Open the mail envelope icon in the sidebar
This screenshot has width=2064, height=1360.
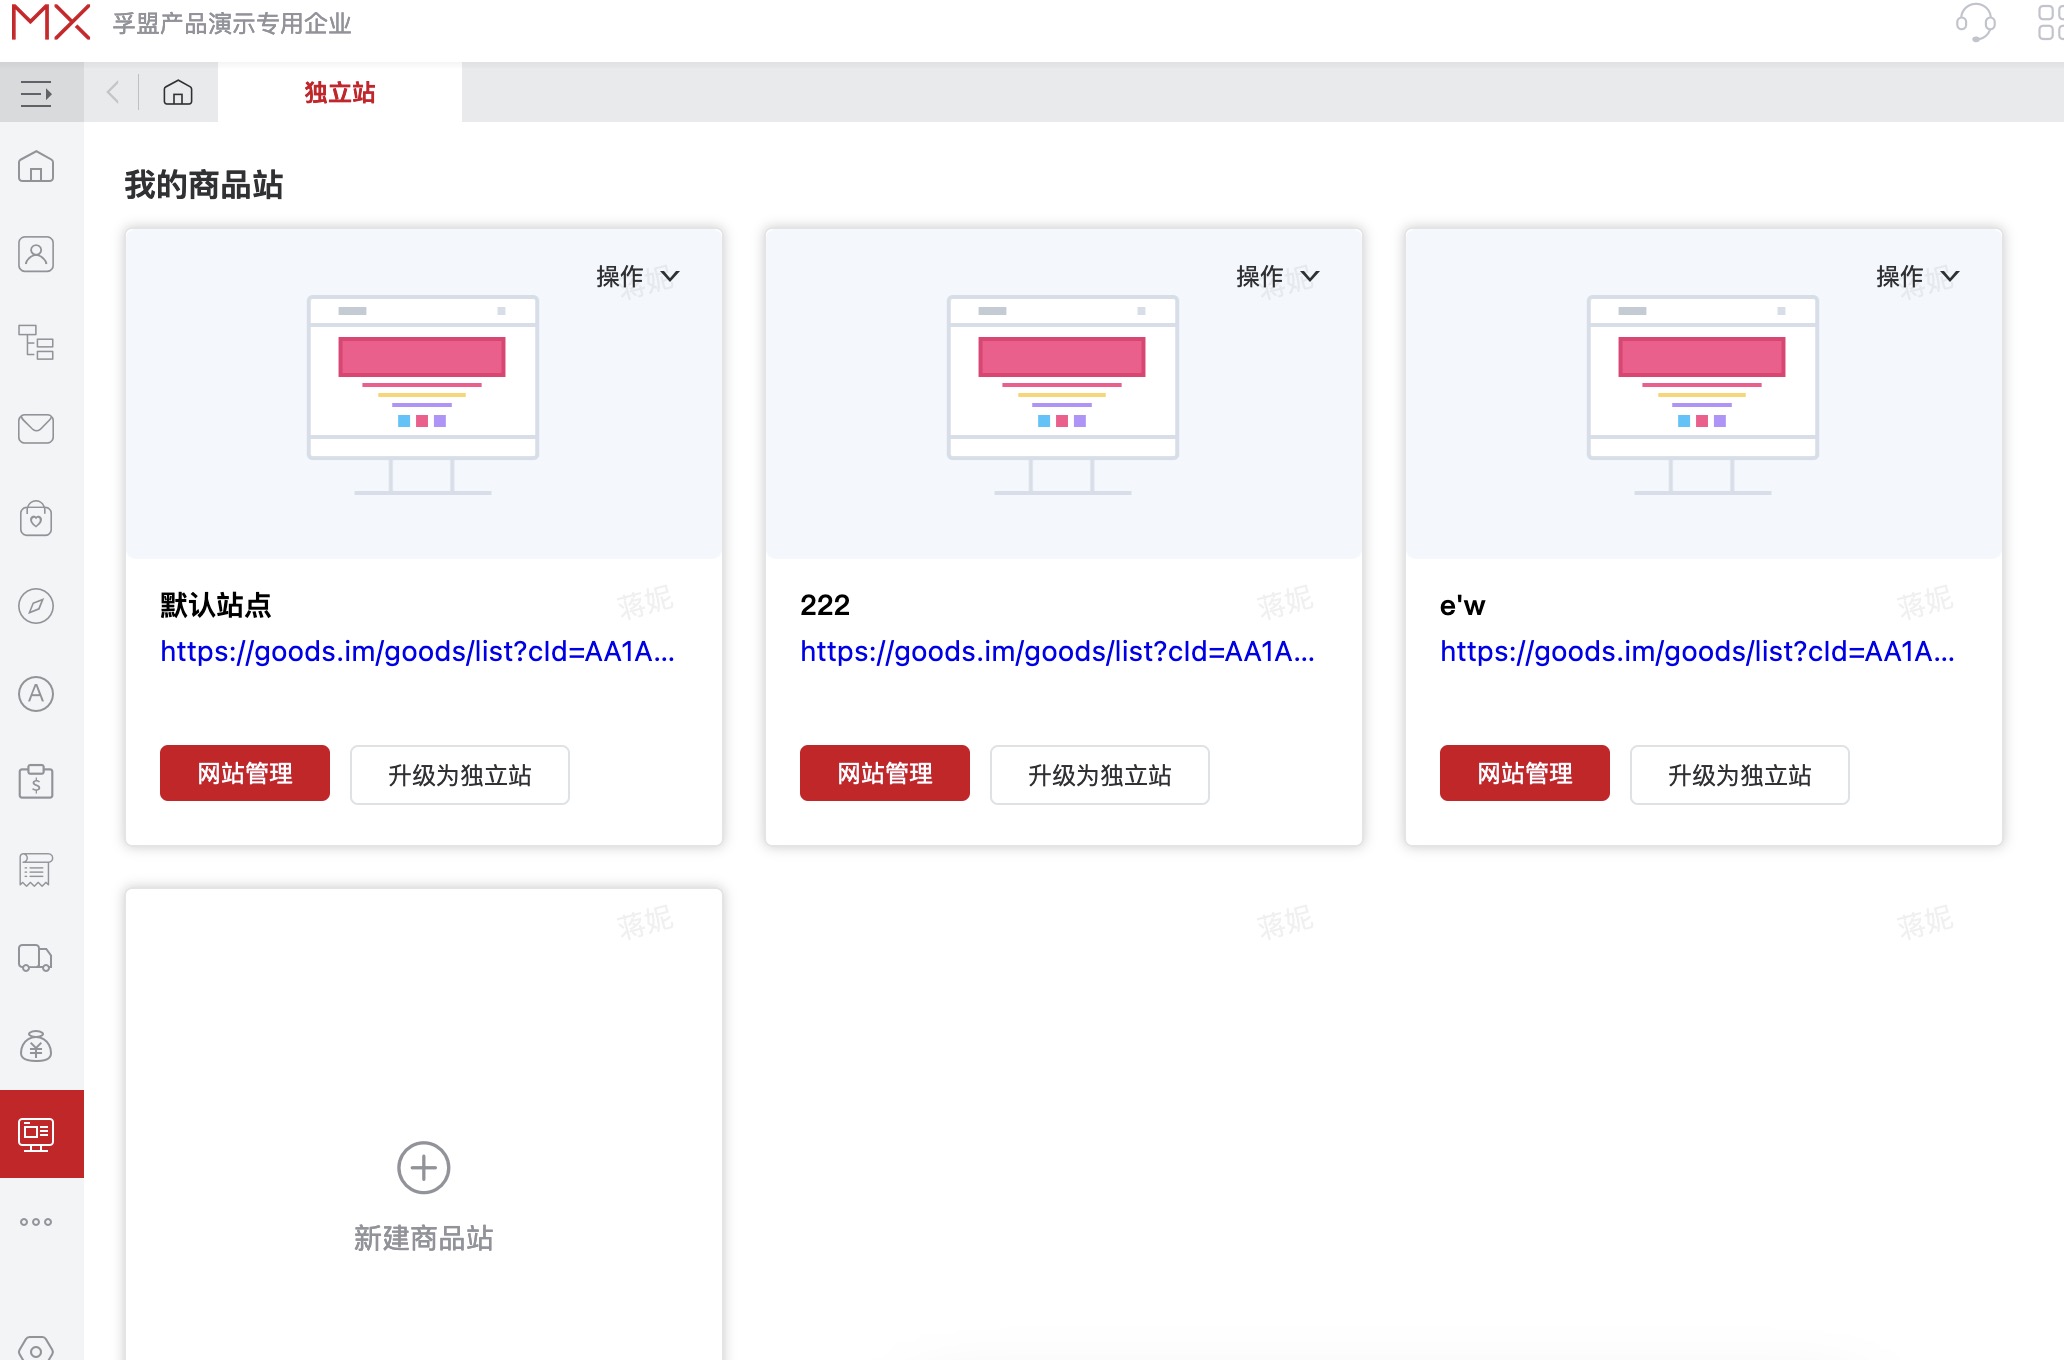[x=36, y=428]
